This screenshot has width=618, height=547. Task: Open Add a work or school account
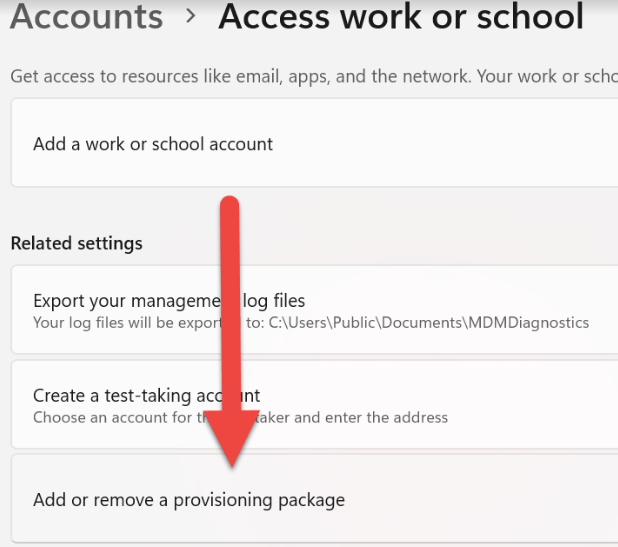pyautogui.click(x=153, y=144)
